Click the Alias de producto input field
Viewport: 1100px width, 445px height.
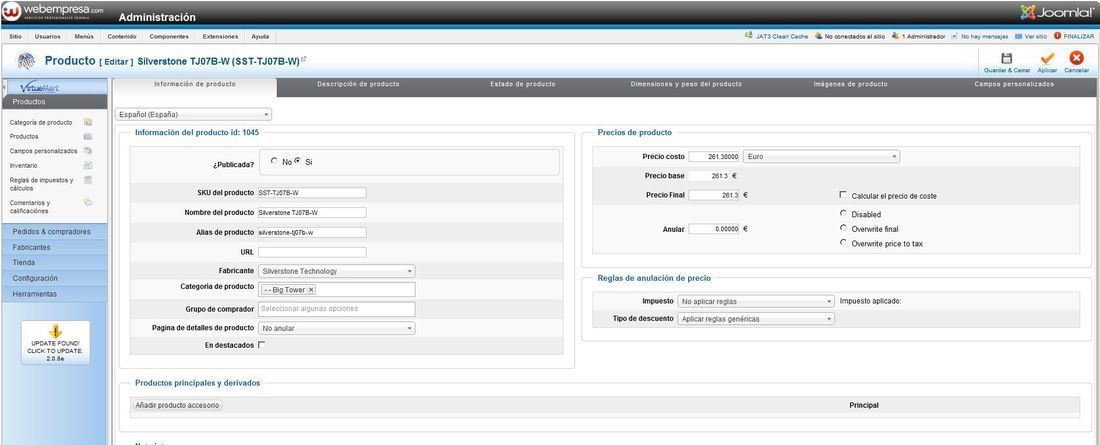pyautogui.click(x=312, y=232)
